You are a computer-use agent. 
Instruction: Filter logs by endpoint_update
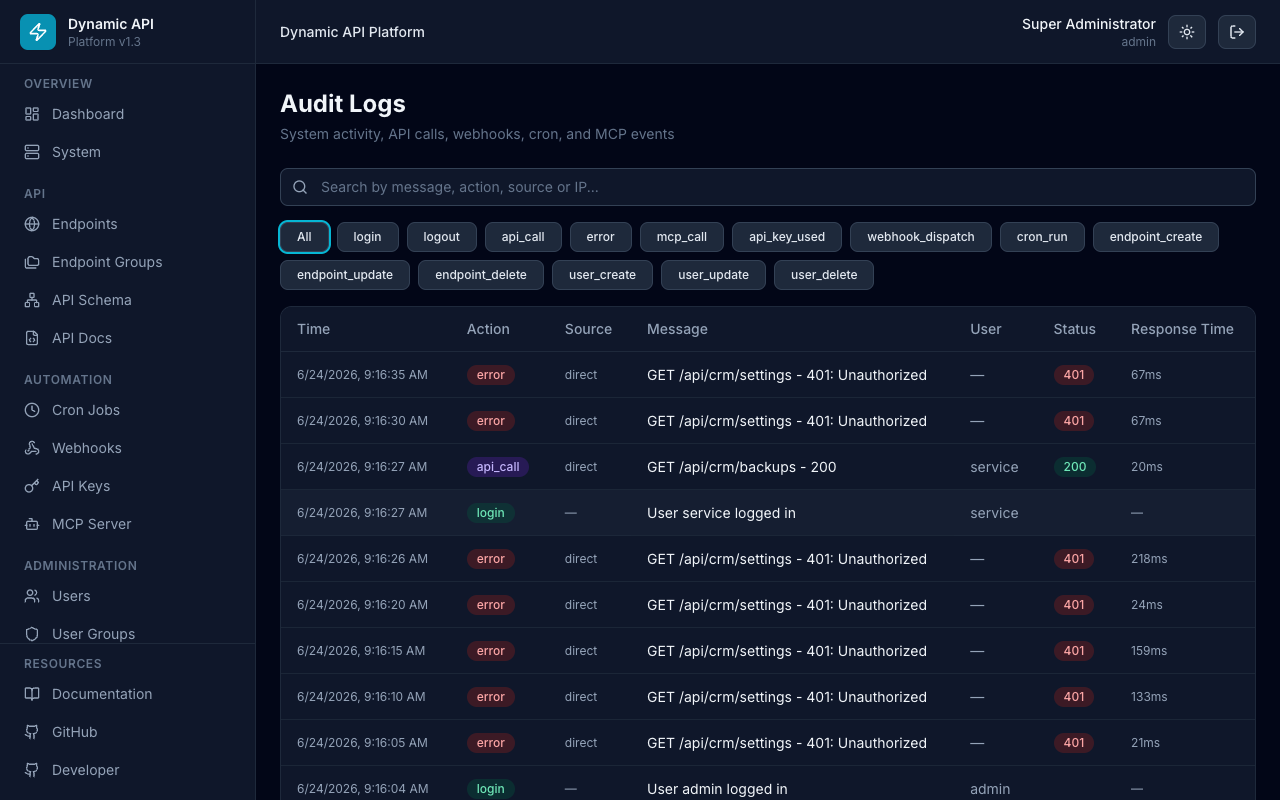pos(345,275)
